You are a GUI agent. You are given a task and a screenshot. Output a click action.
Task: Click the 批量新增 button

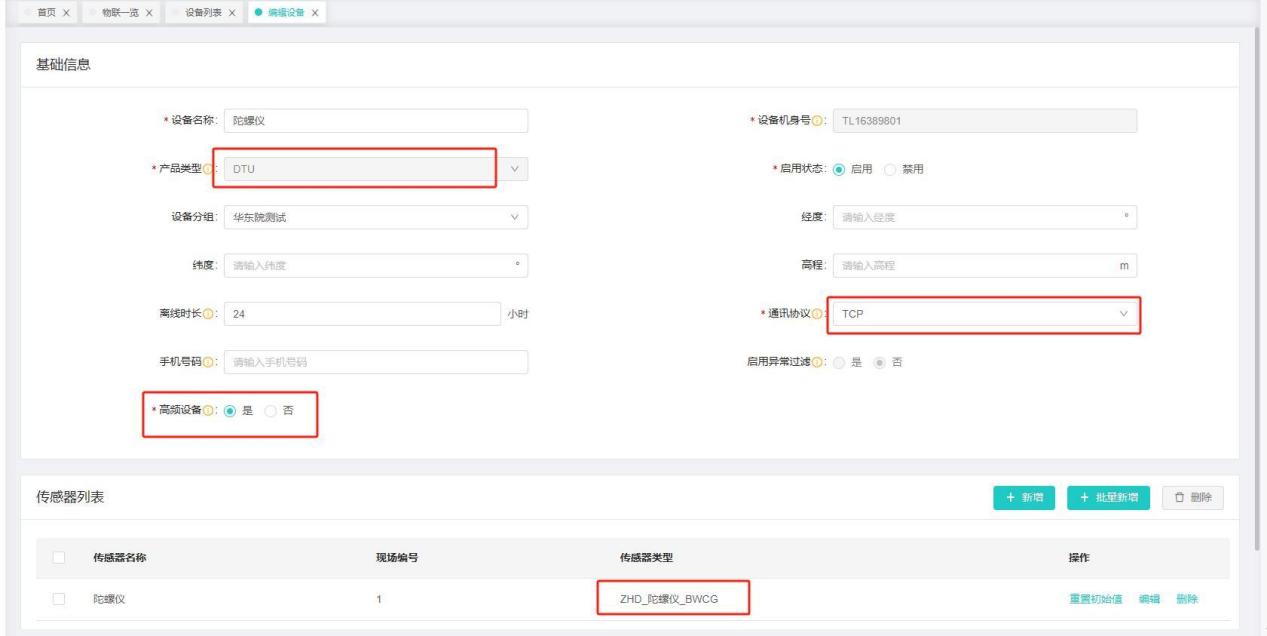[x=1109, y=498]
